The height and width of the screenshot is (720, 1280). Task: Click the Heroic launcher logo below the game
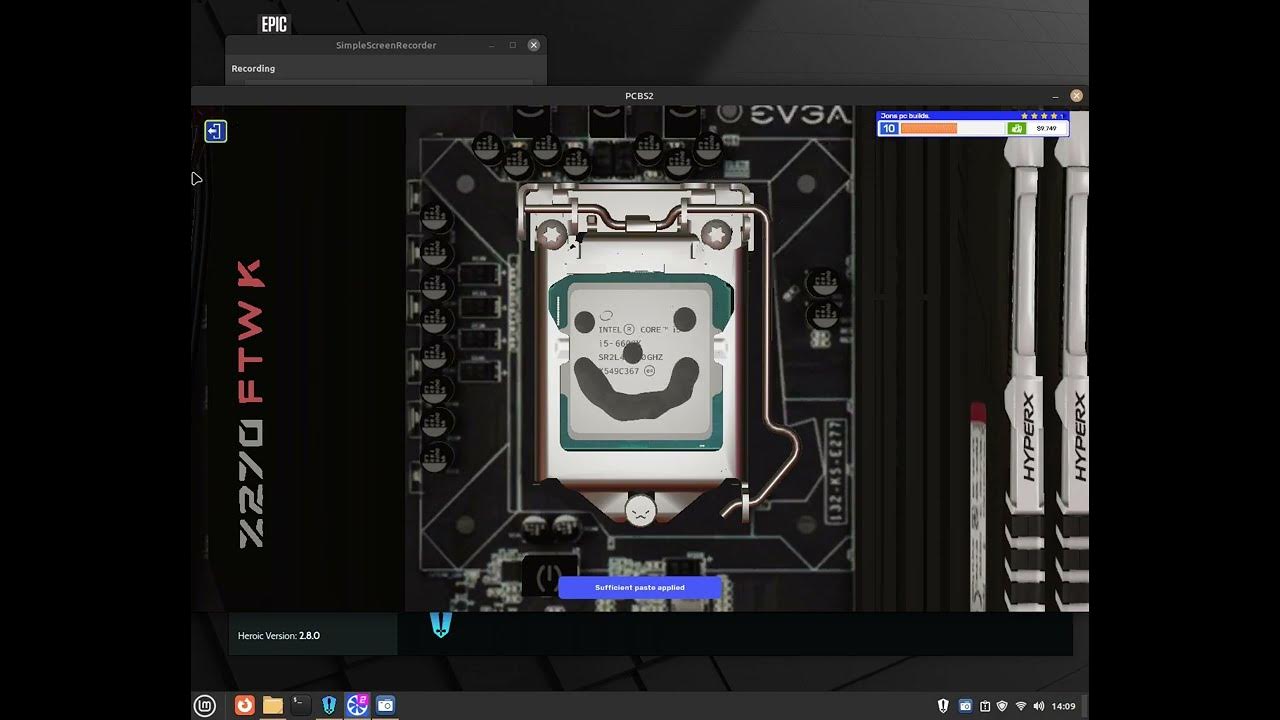click(x=441, y=625)
